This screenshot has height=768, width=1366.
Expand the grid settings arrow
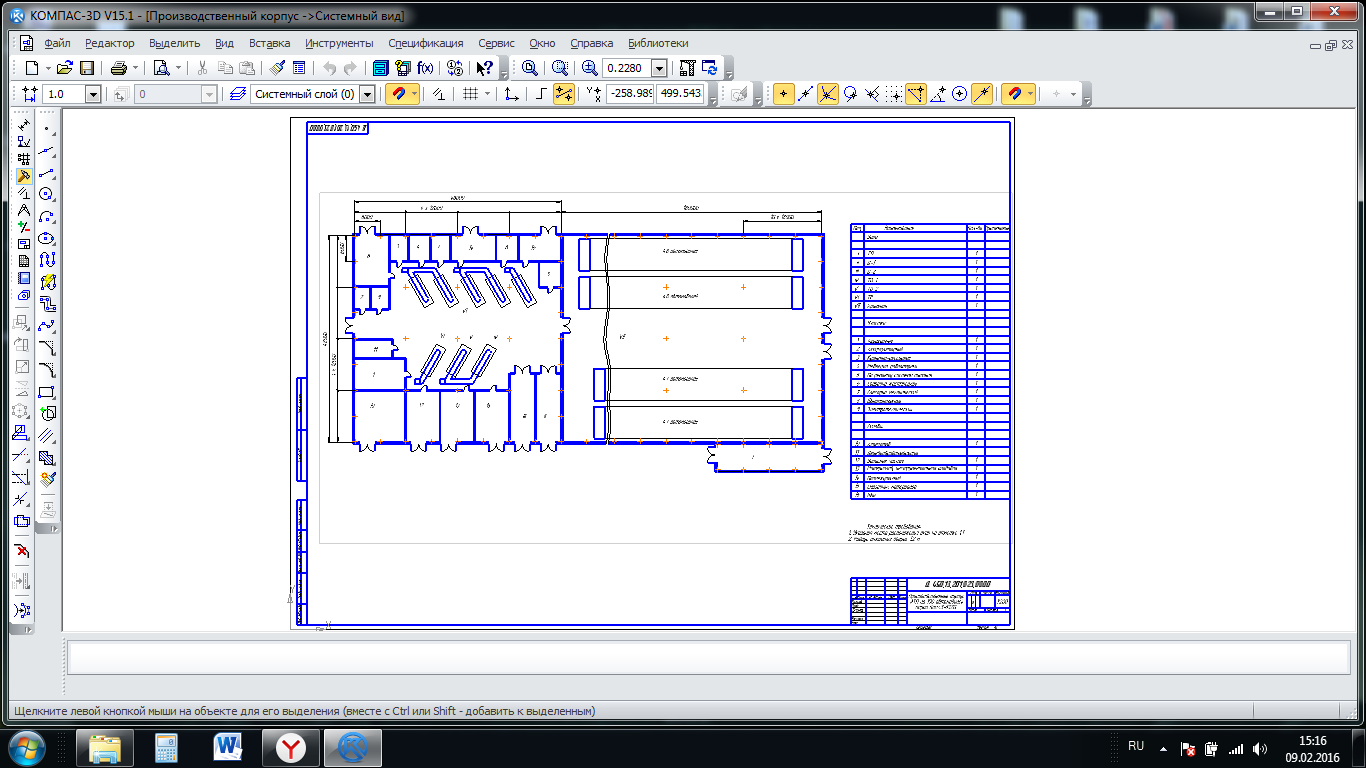point(487,94)
